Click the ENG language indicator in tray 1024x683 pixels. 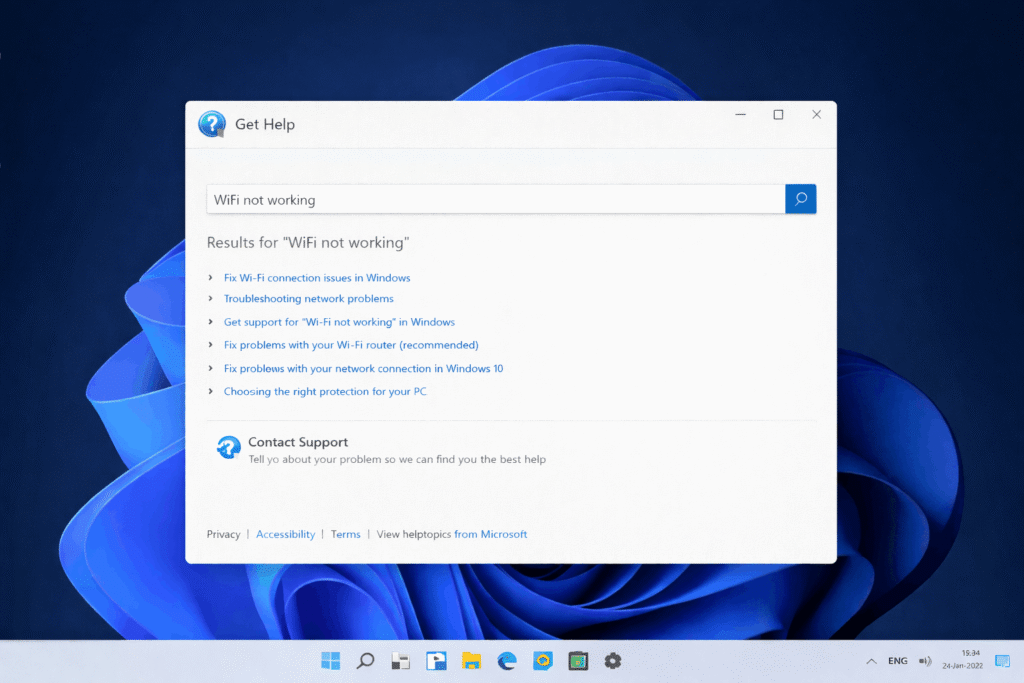click(898, 661)
